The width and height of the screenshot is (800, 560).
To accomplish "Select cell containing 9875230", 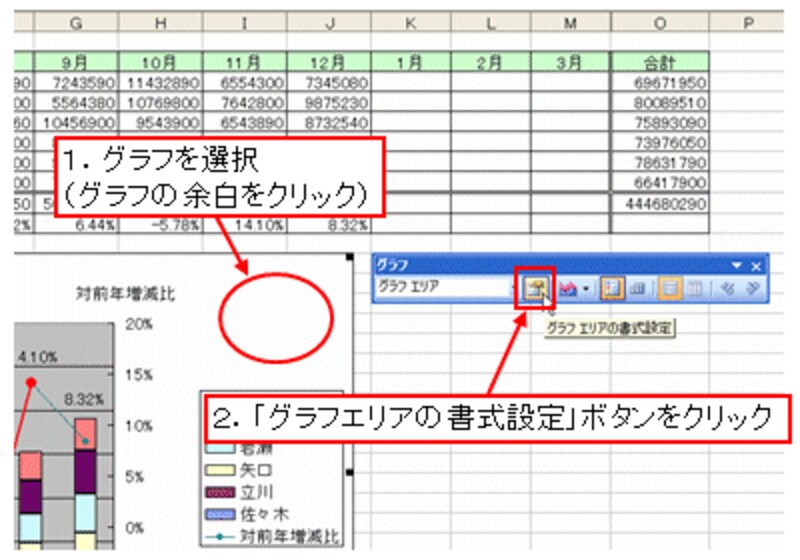I will pos(329,103).
